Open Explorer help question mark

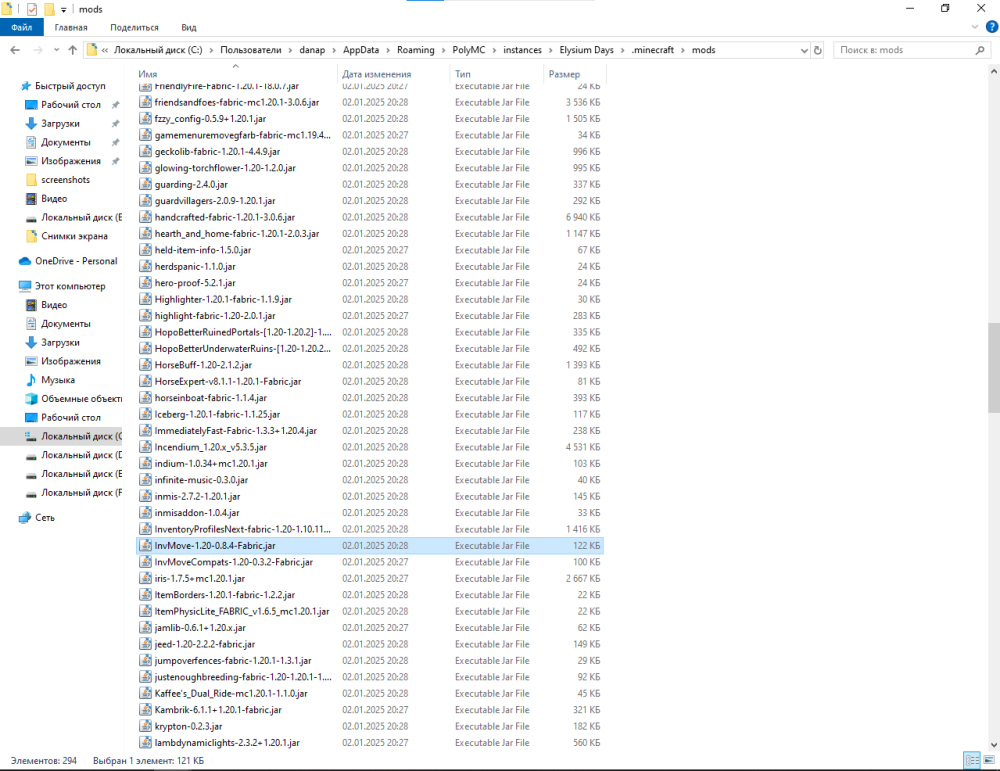[x=992, y=27]
